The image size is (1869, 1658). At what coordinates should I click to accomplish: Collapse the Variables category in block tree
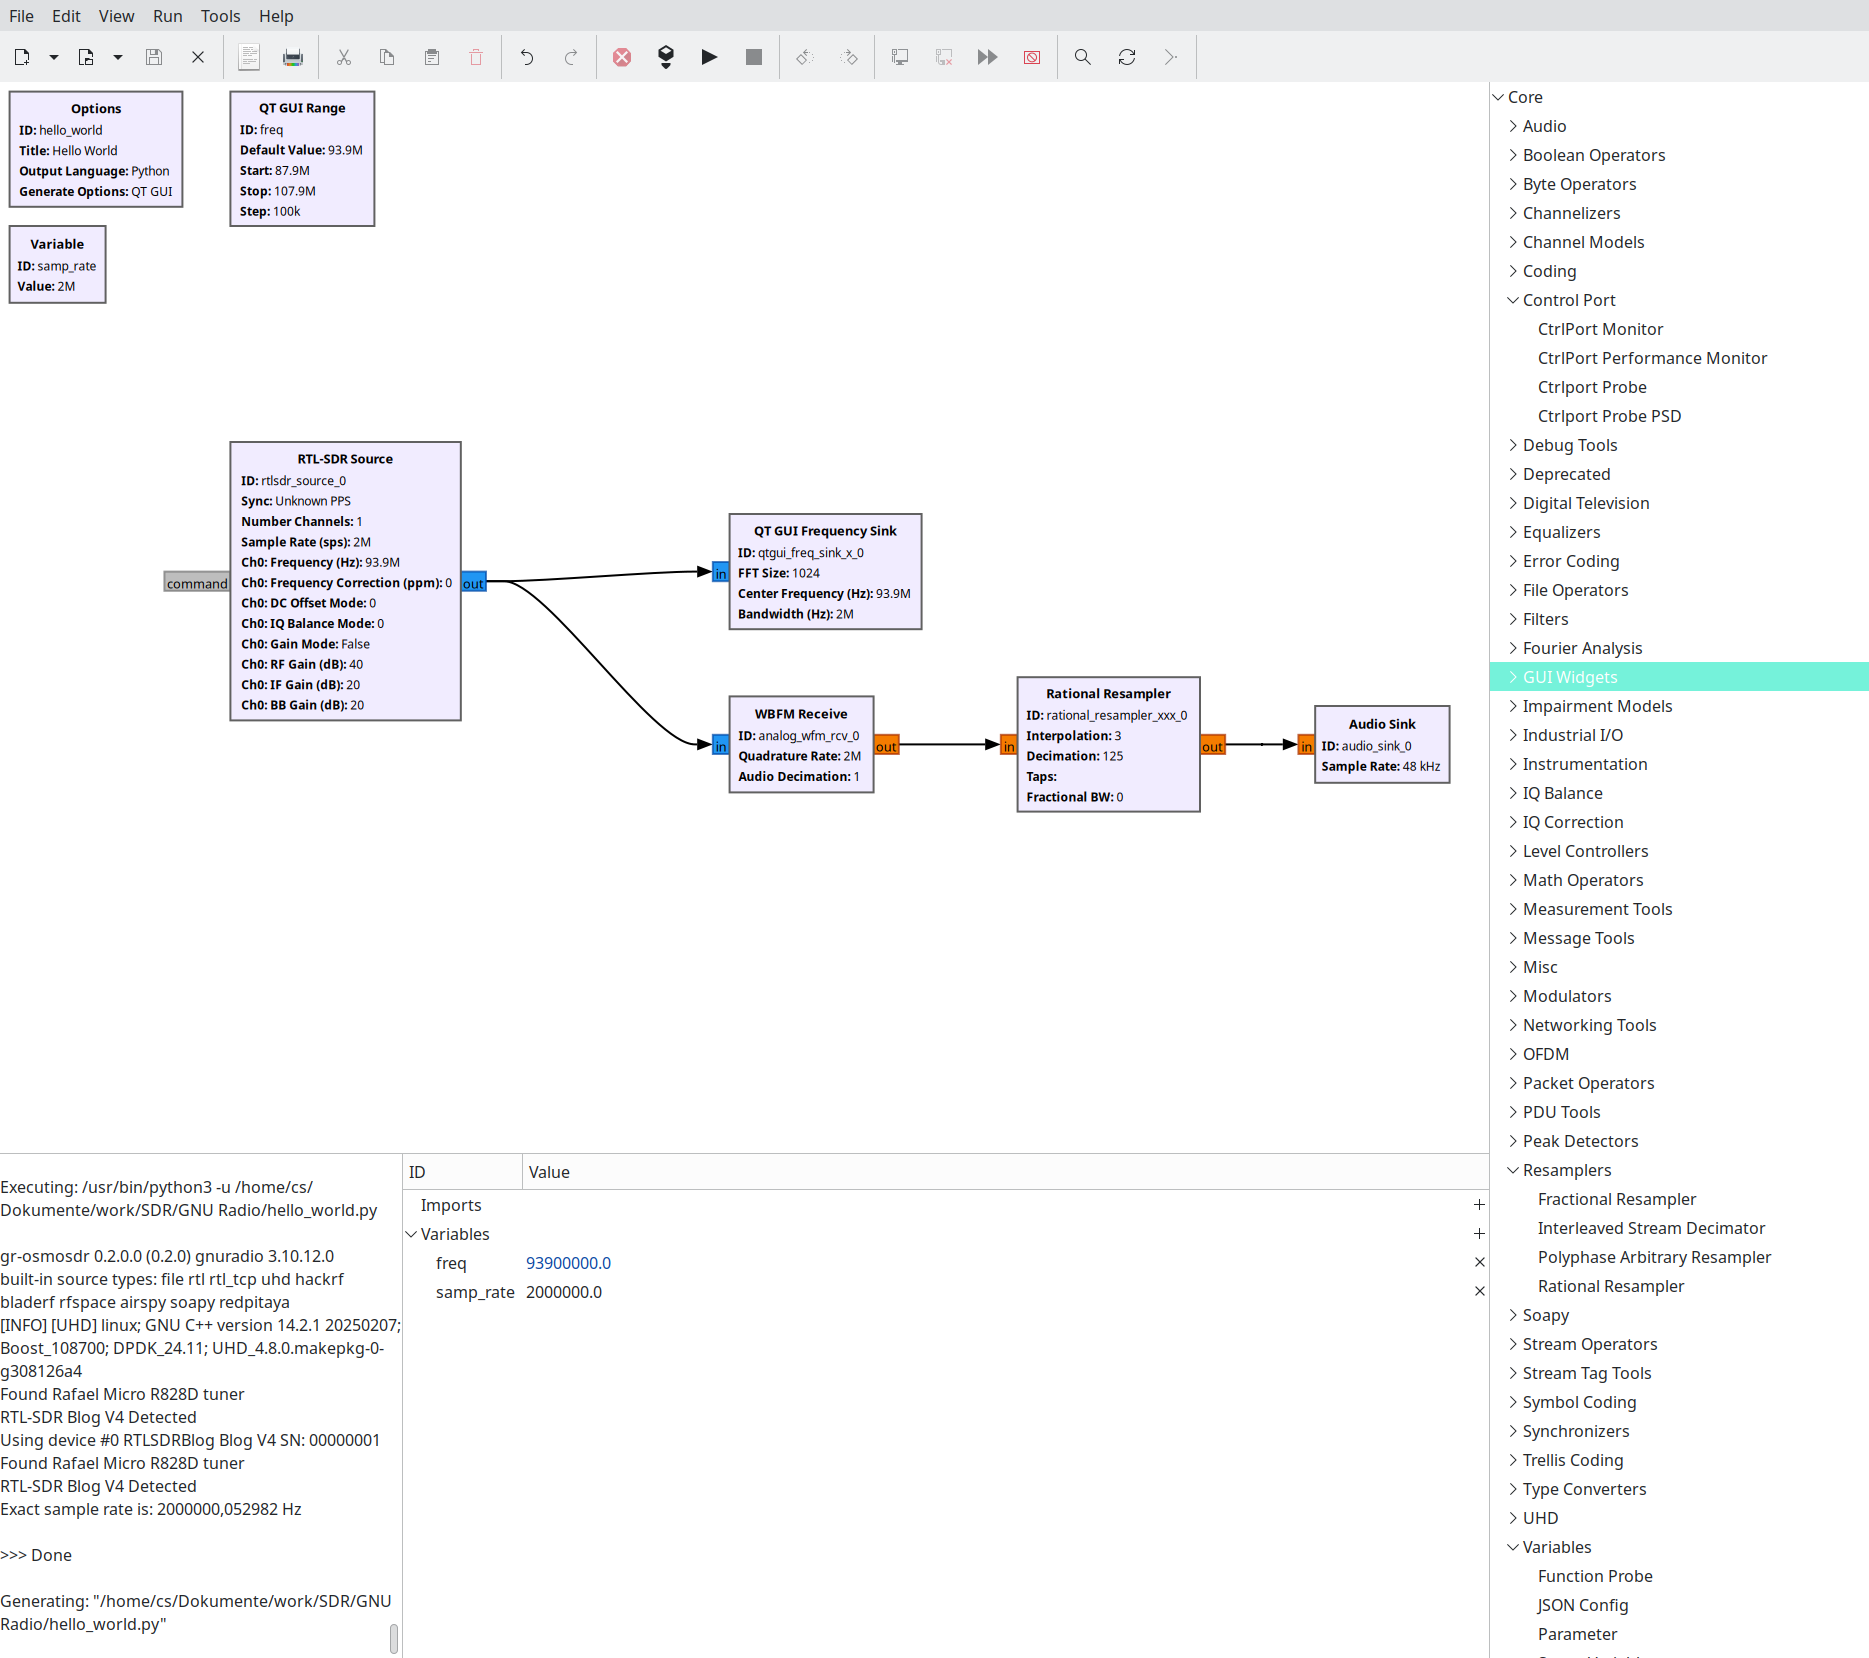click(x=1513, y=1547)
